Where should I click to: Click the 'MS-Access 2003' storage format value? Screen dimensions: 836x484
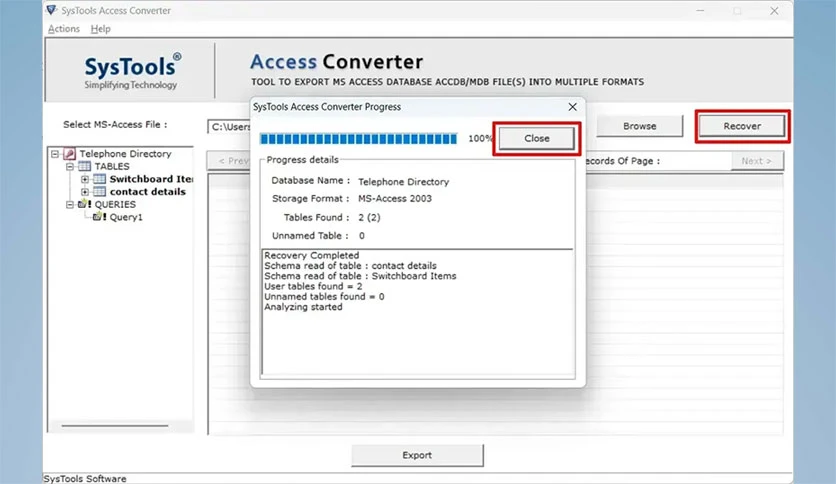395,199
